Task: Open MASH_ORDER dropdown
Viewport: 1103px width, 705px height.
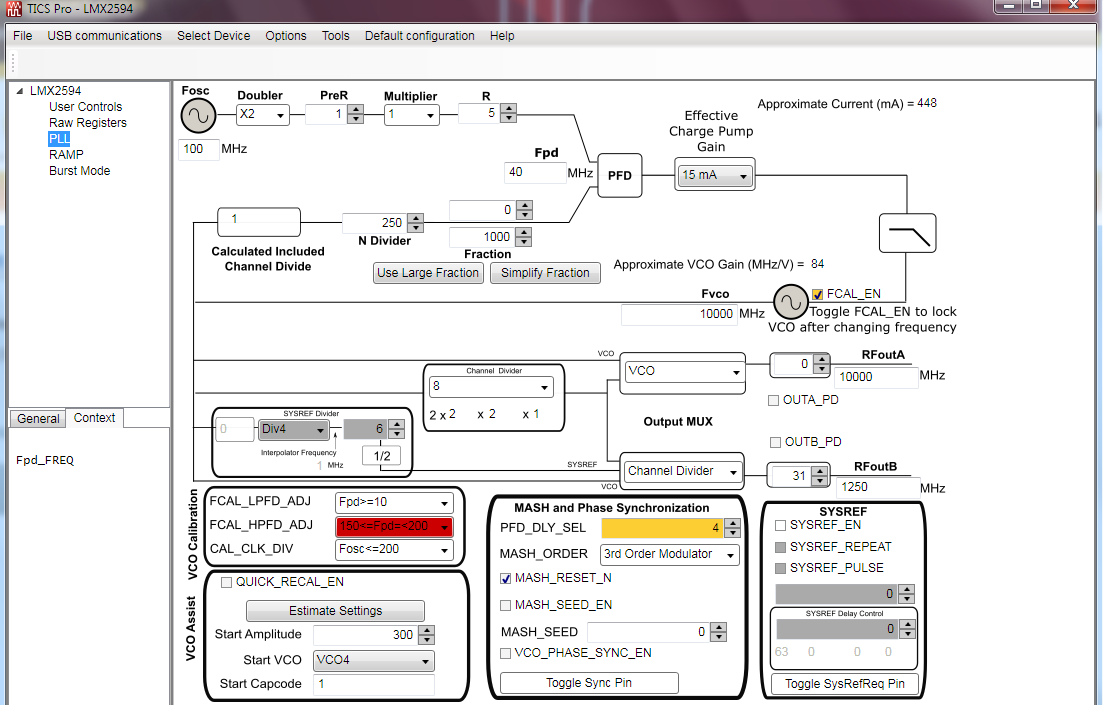Action: pyautogui.click(x=670, y=554)
